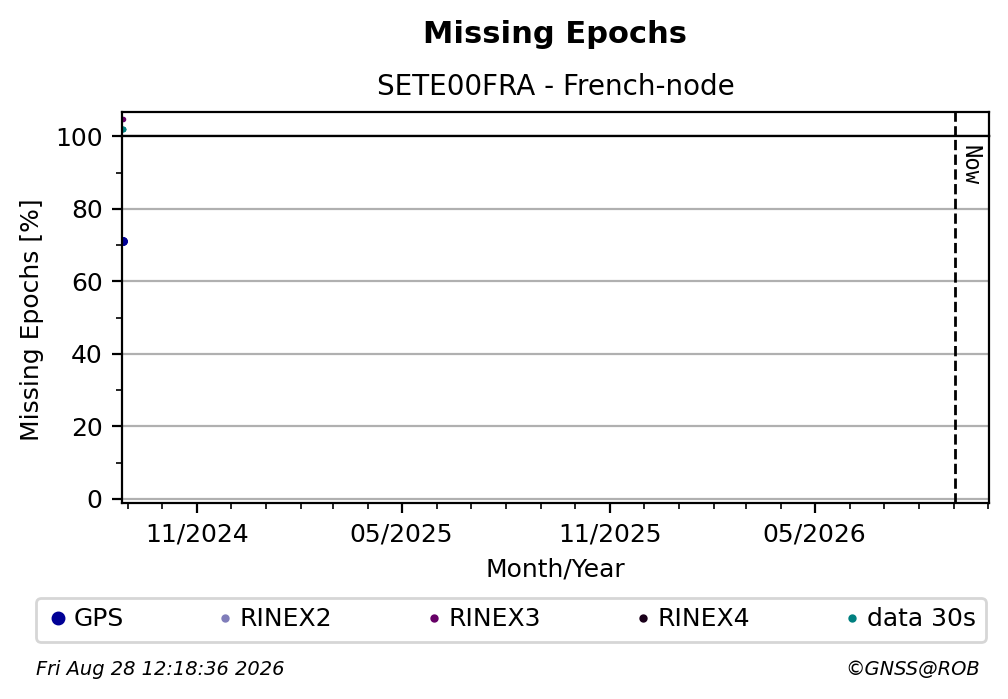Viewport: 1008px width, 699px height.
Task: Click the 05/2026 x-axis tick label
Action: pos(814,534)
